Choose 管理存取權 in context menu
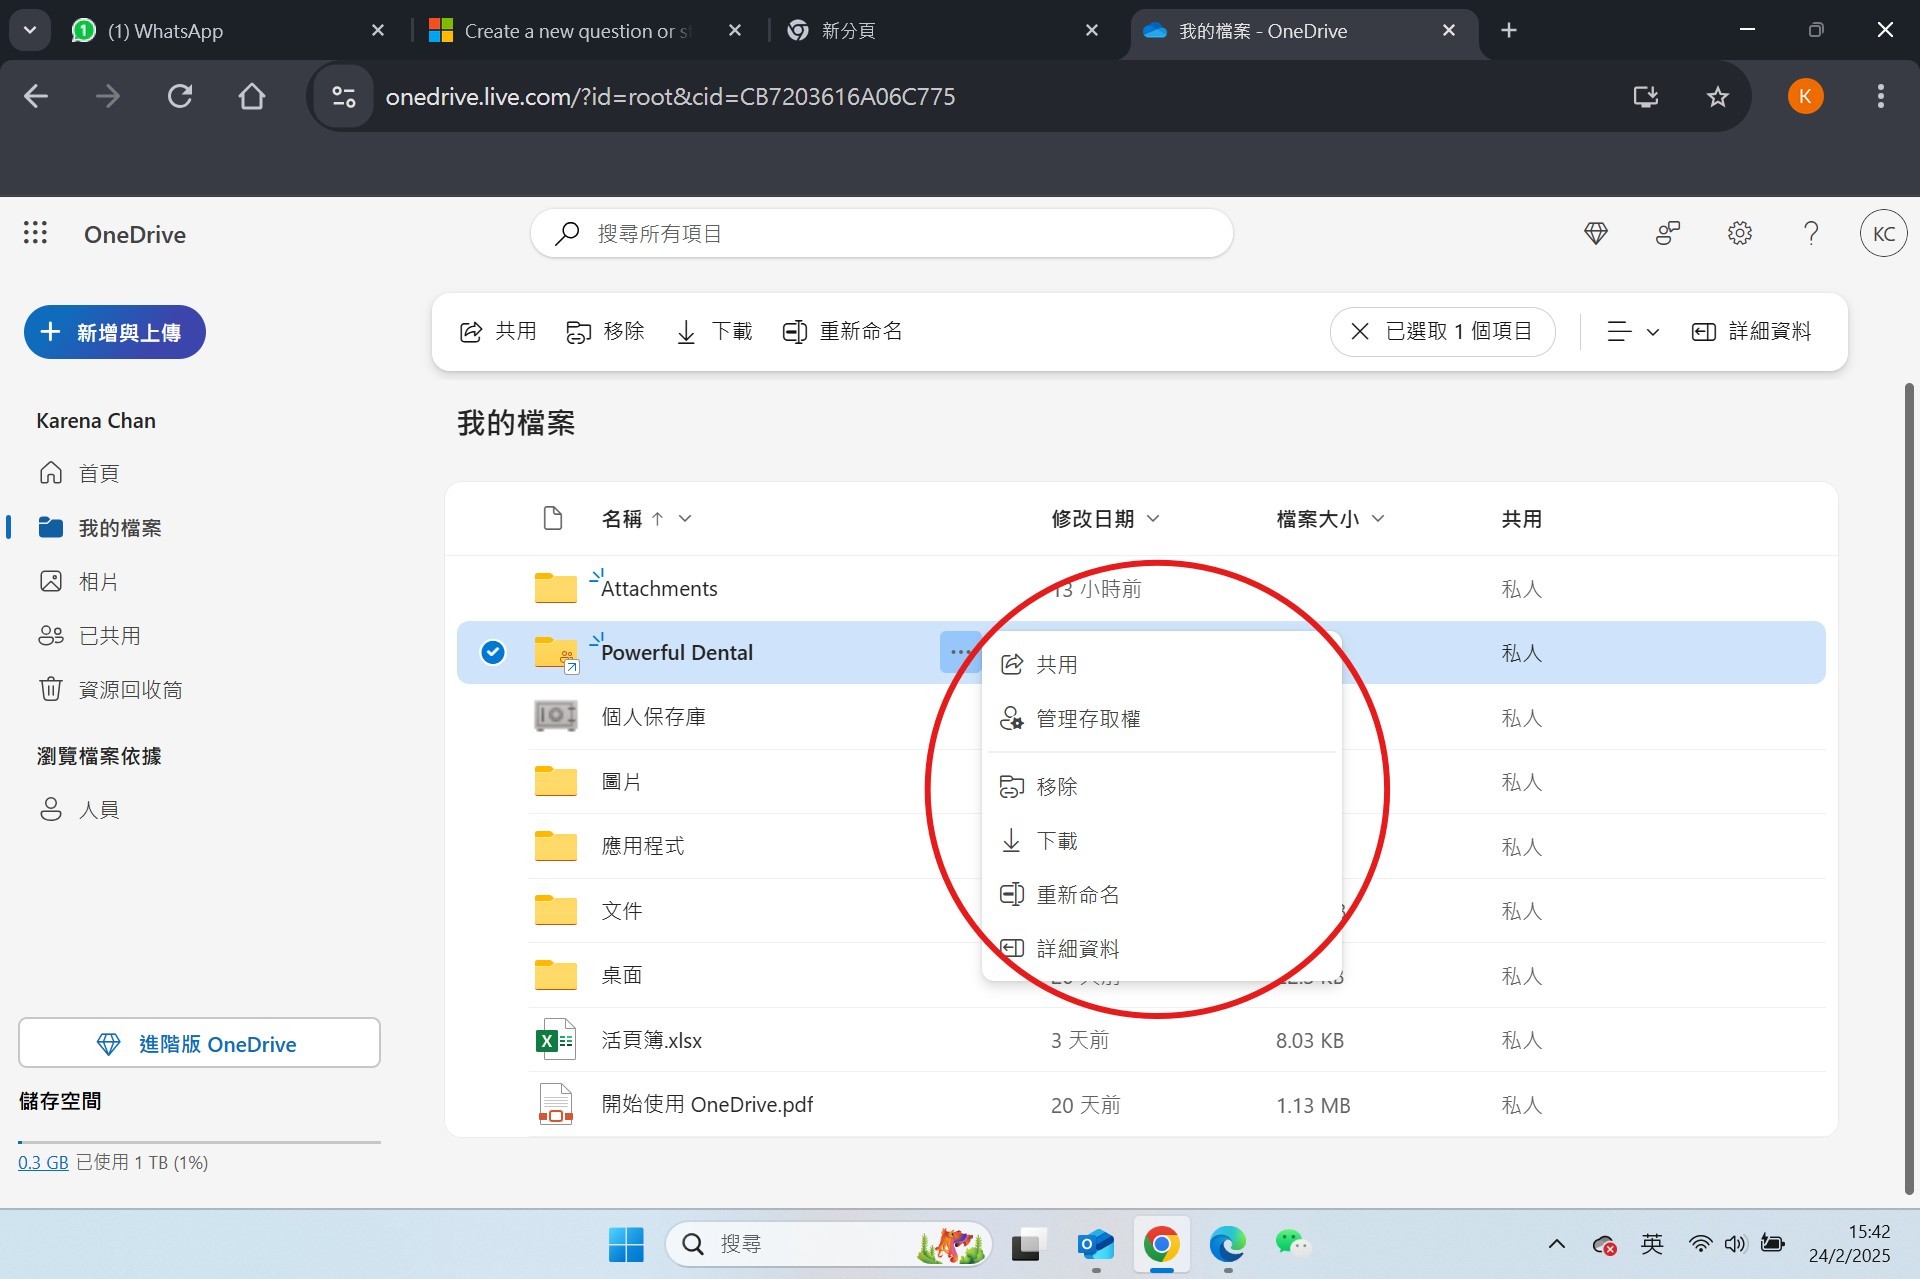 [1088, 718]
